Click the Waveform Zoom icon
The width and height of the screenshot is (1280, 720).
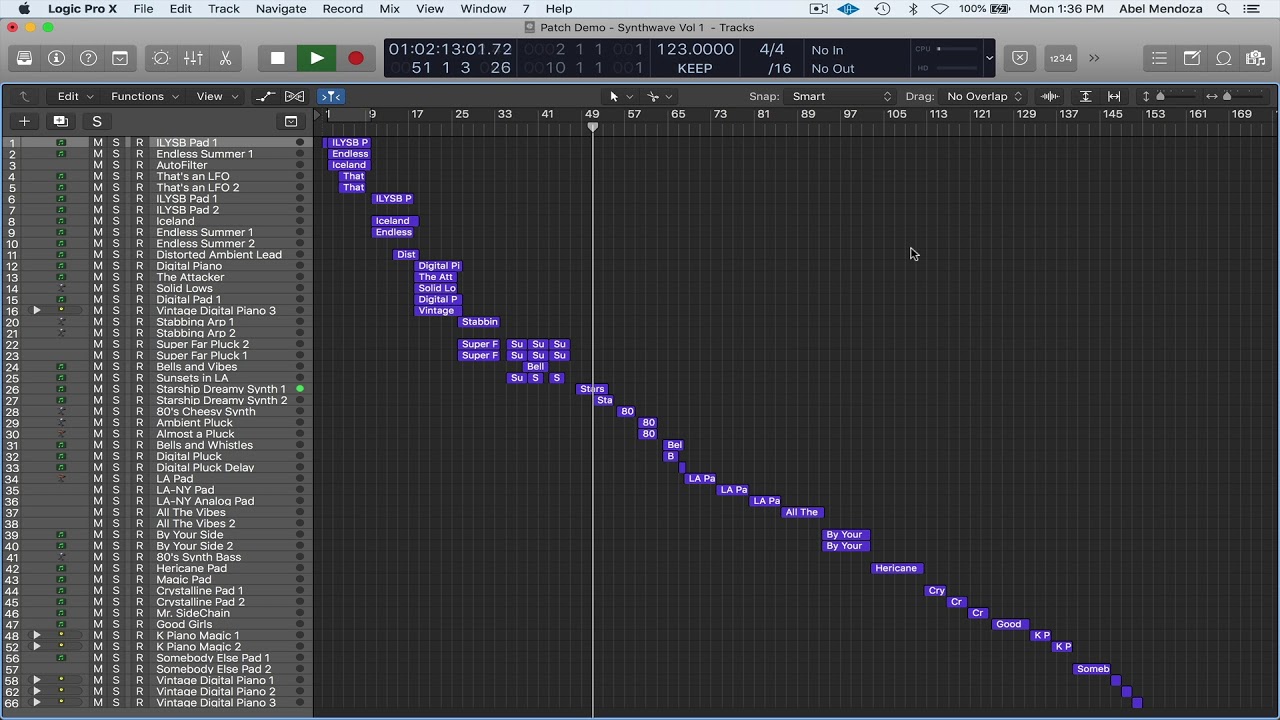coord(1050,96)
